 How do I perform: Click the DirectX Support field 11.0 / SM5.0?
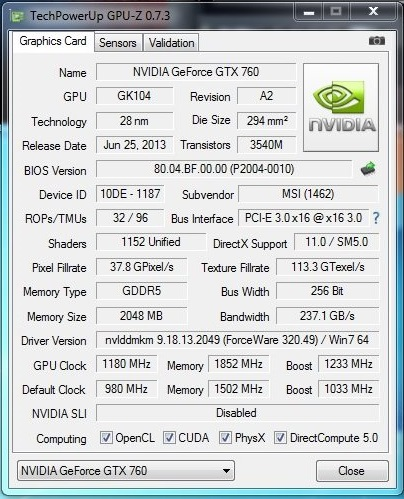(337, 242)
